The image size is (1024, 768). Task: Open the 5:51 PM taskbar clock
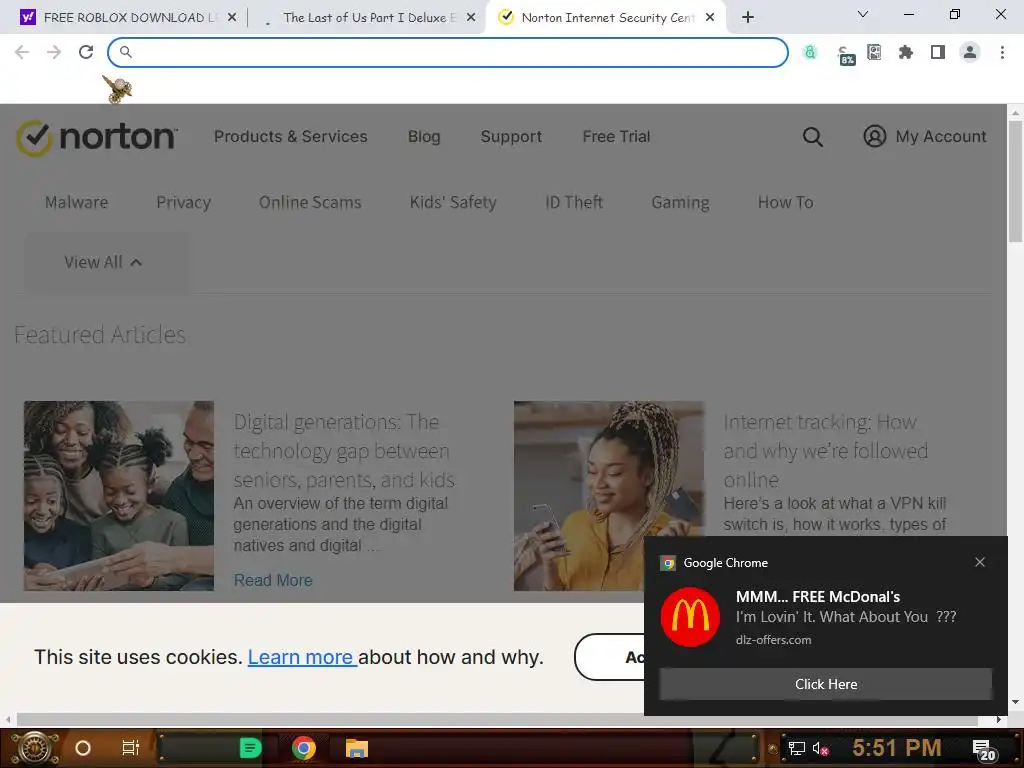tap(897, 748)
